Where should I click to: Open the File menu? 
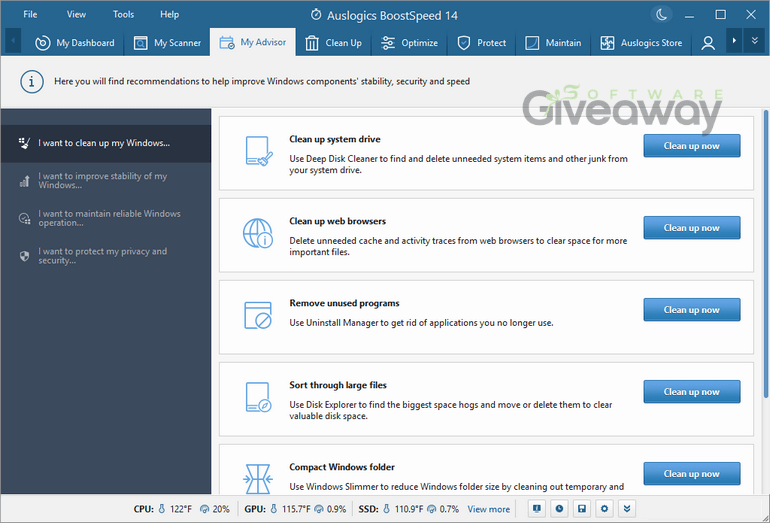tap(30, 14)
